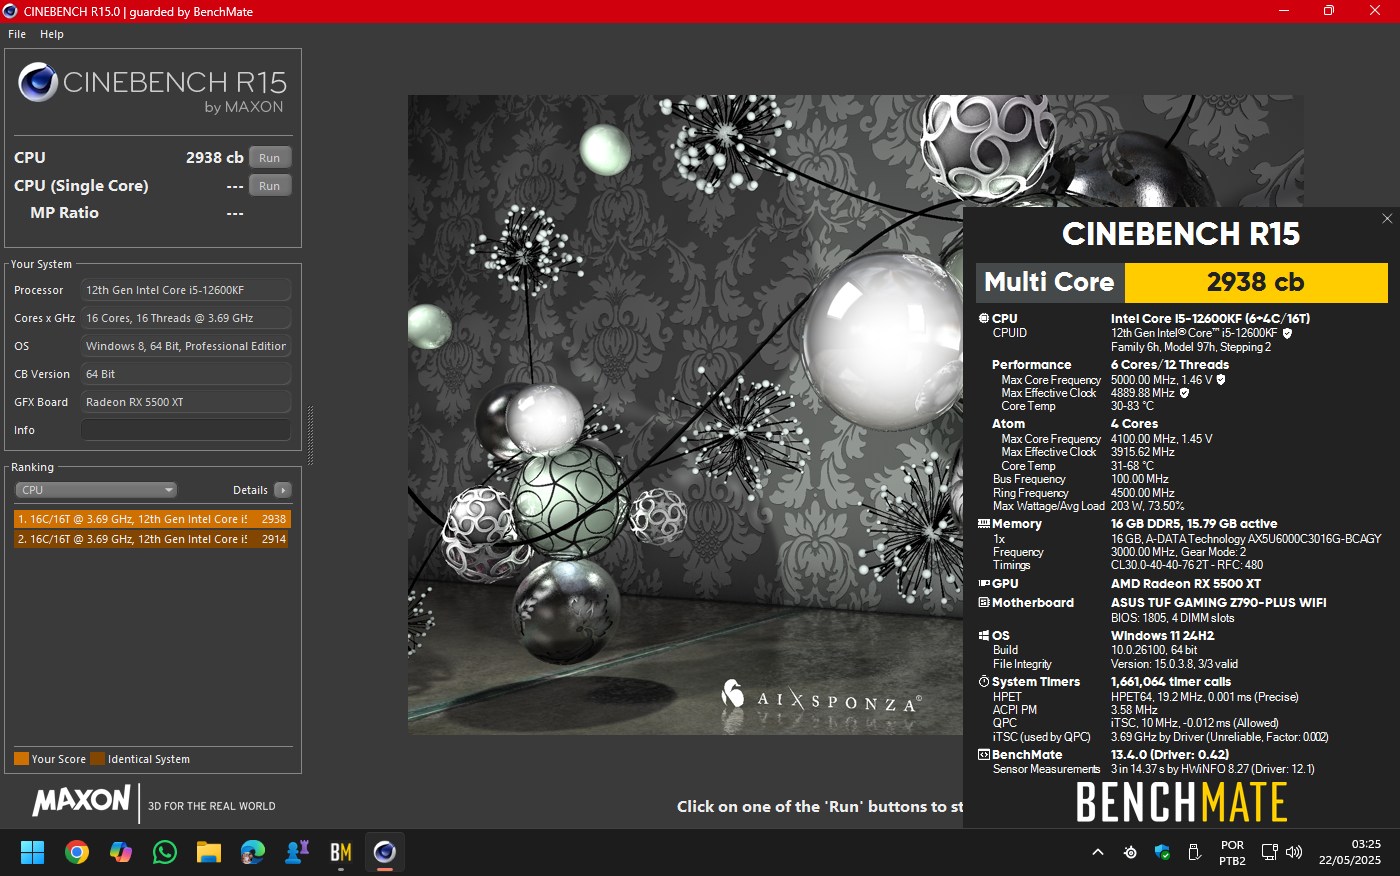
Task: Click the ASUS TUF GAMING Z790-PLUS WIFI text
Action: tap(1219, 603)
